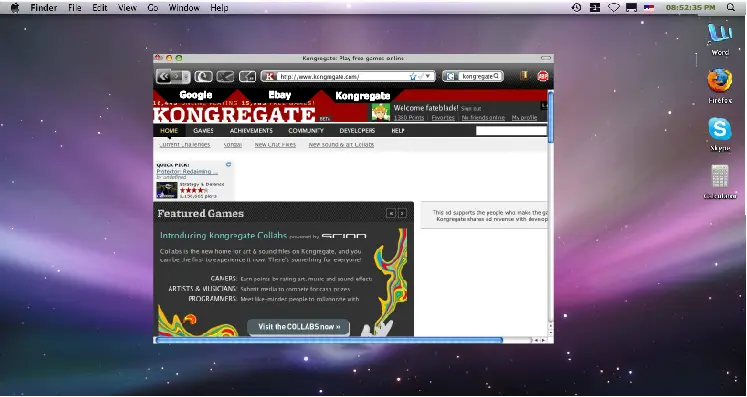Open GAMES in Kongregate navigation

(203, 131)
